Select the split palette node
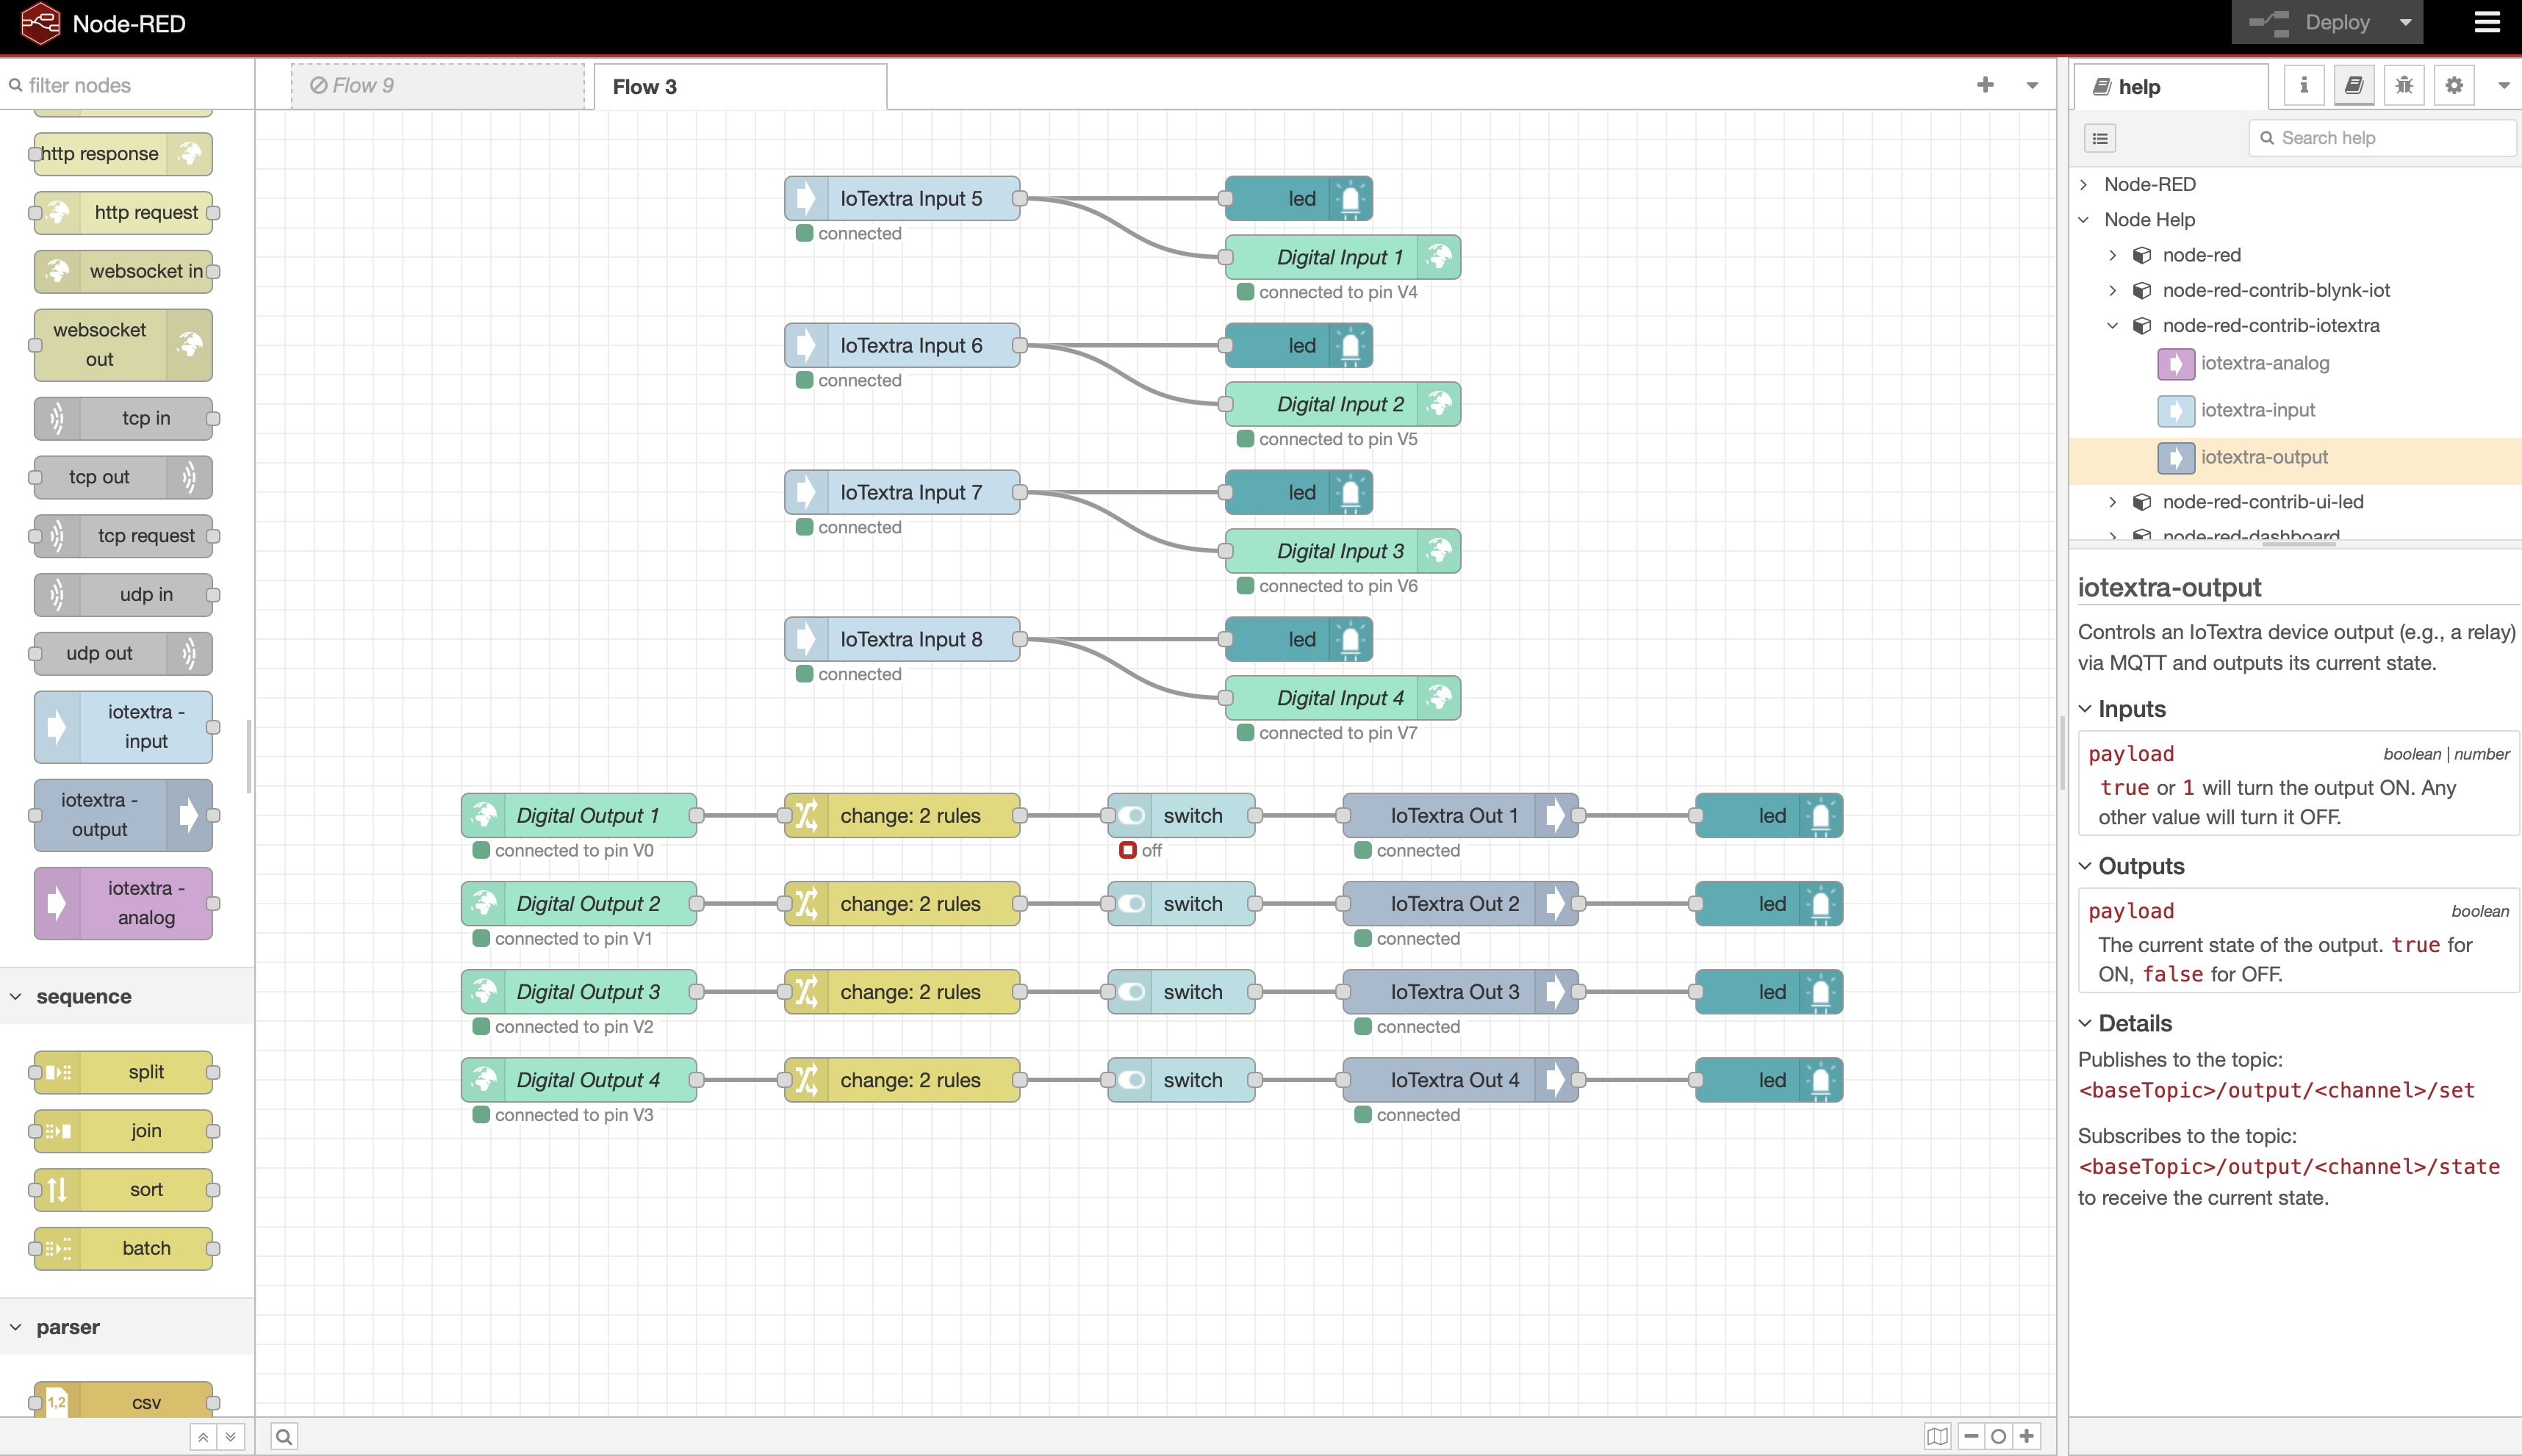The width and height of the screenshot is (2522, 1456). coord(123,1072)
